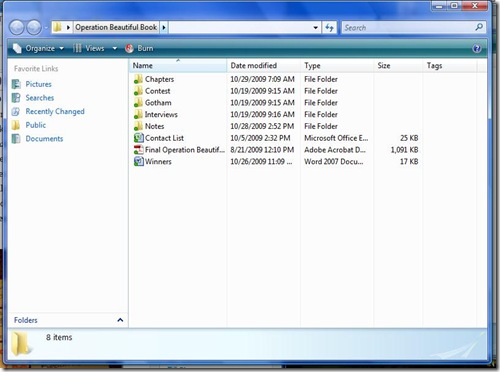Select the Winners Word document icon

pyautogui.click(x=138, y=161)
